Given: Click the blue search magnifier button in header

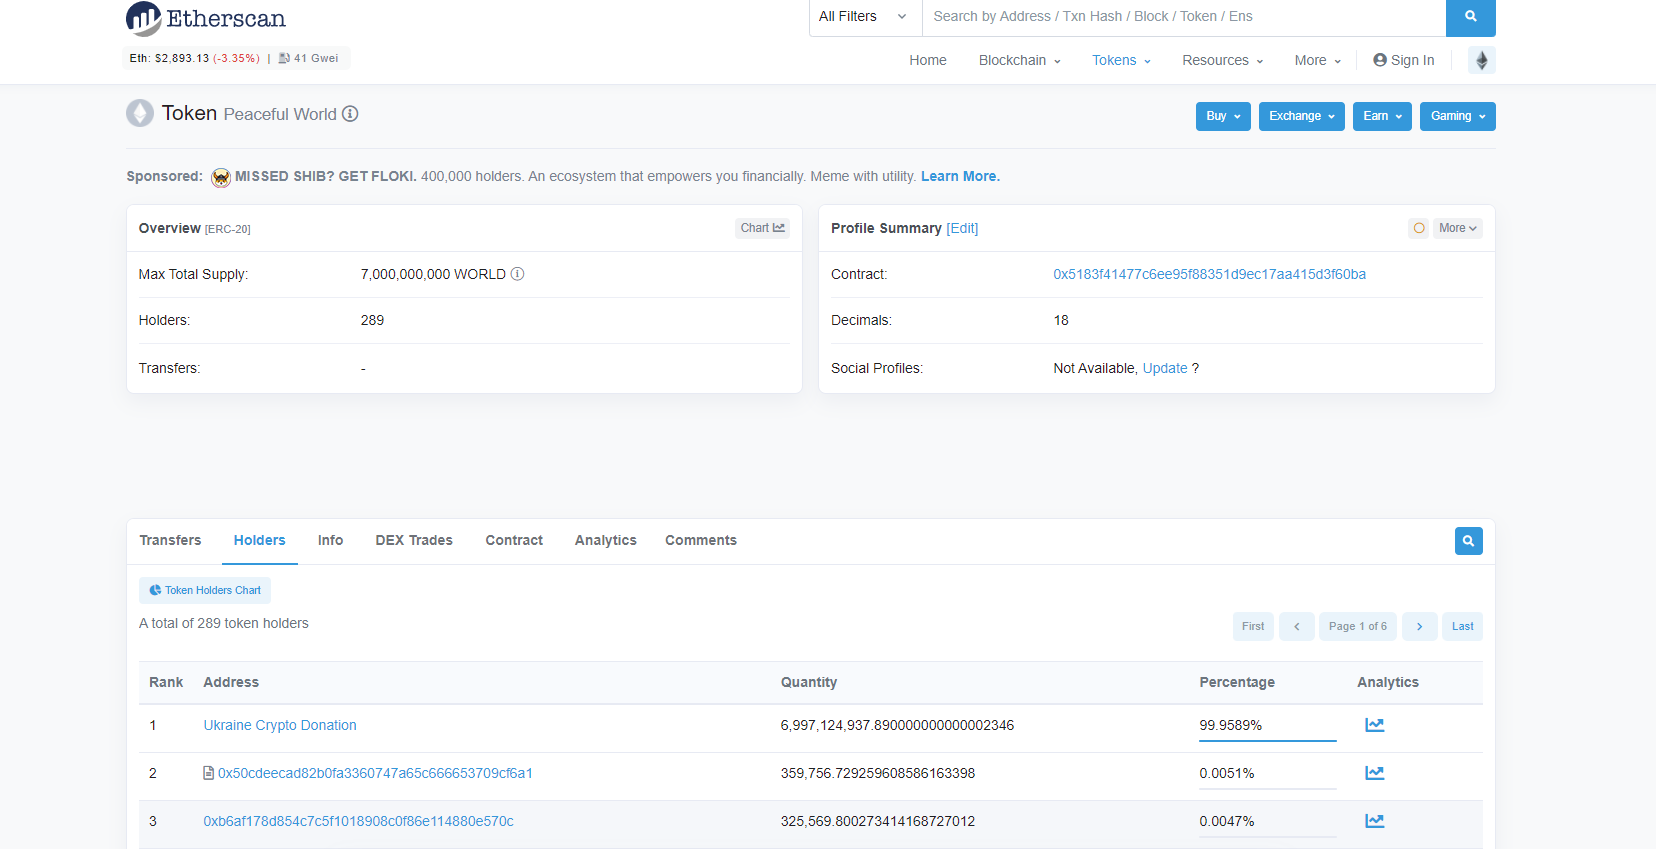Looking at the screenshot, I should pyautogui.click(x=1470, y=17).
